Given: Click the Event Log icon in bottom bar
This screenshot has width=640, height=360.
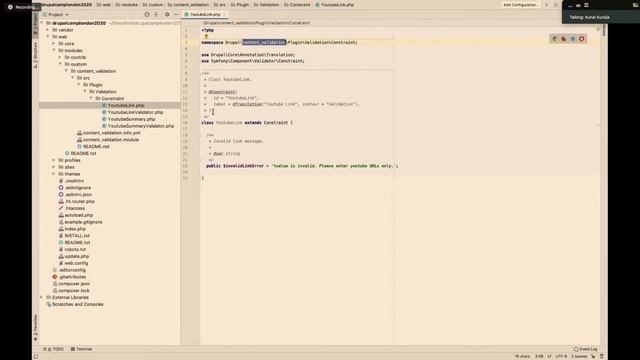Looking at the screenshot, I should pos(576,349).
